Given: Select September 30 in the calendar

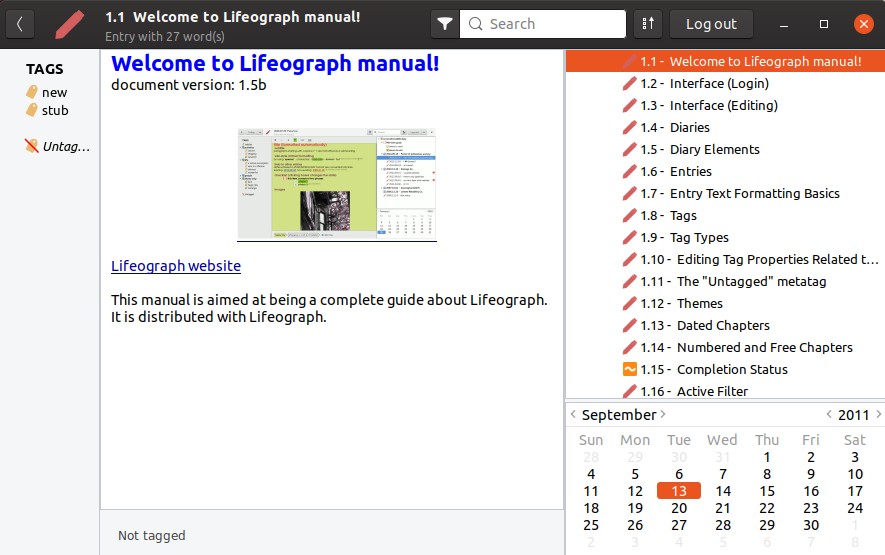Looking at the screenshot, I should [811, 525].
